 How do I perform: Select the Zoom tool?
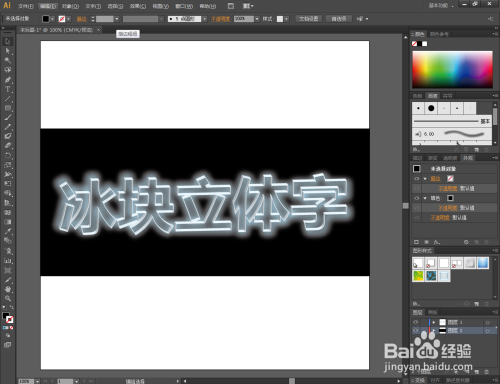(8, 298)
